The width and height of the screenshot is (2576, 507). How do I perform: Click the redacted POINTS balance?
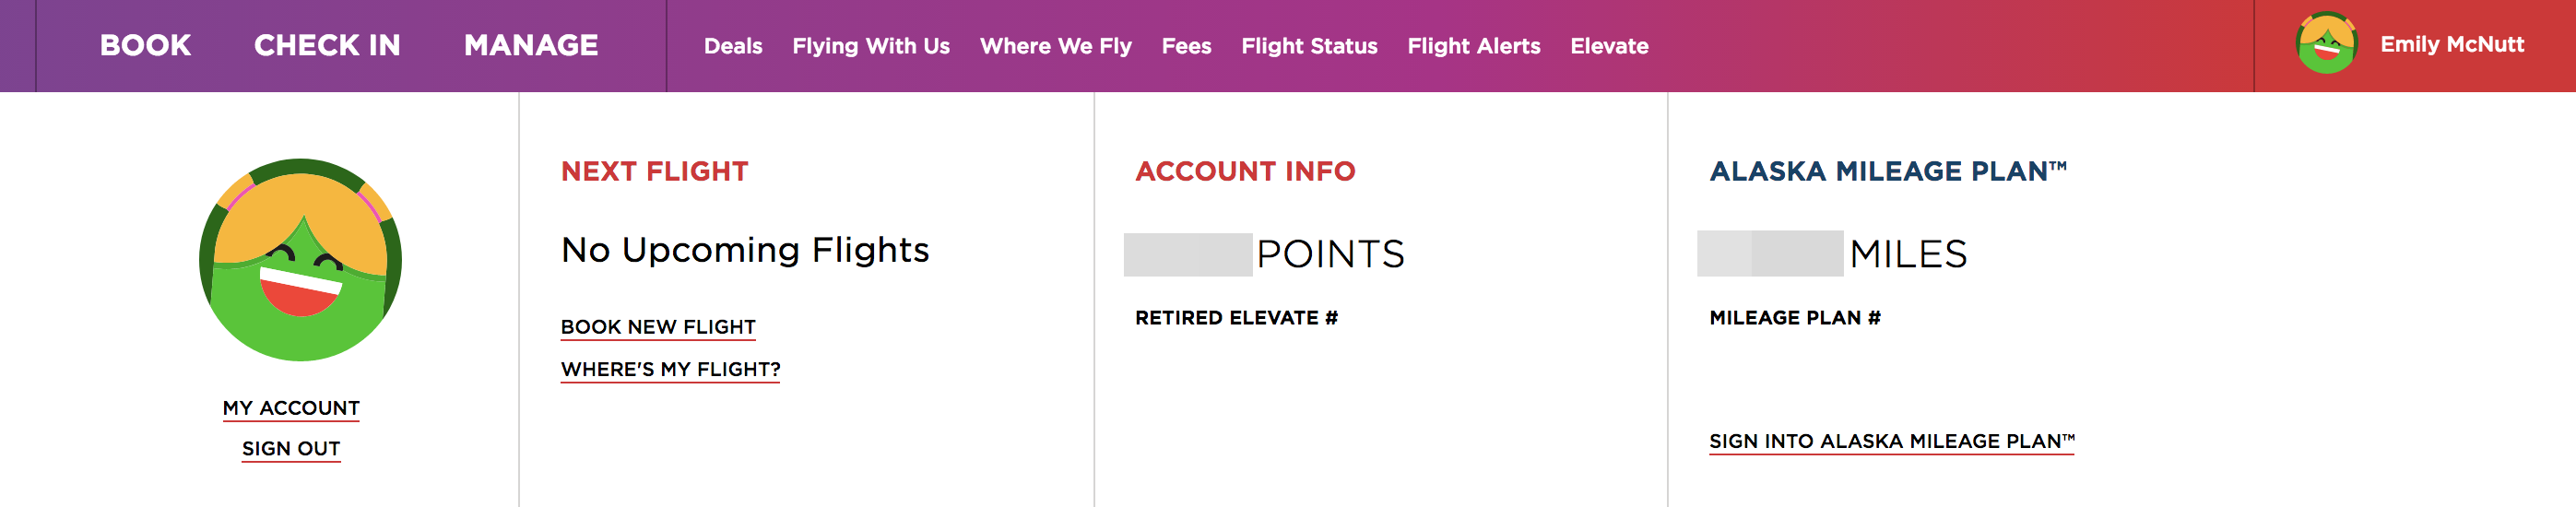pos(1187,254)
